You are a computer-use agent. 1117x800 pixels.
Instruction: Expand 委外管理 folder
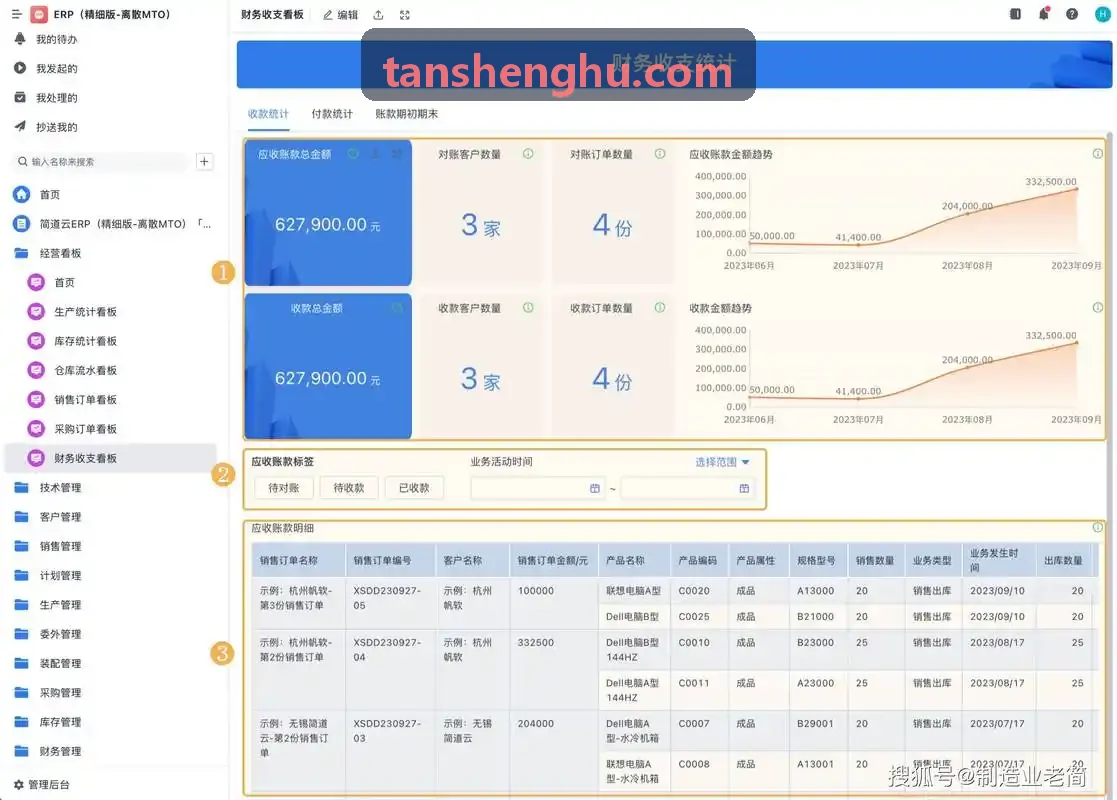(x=48, y=634)
